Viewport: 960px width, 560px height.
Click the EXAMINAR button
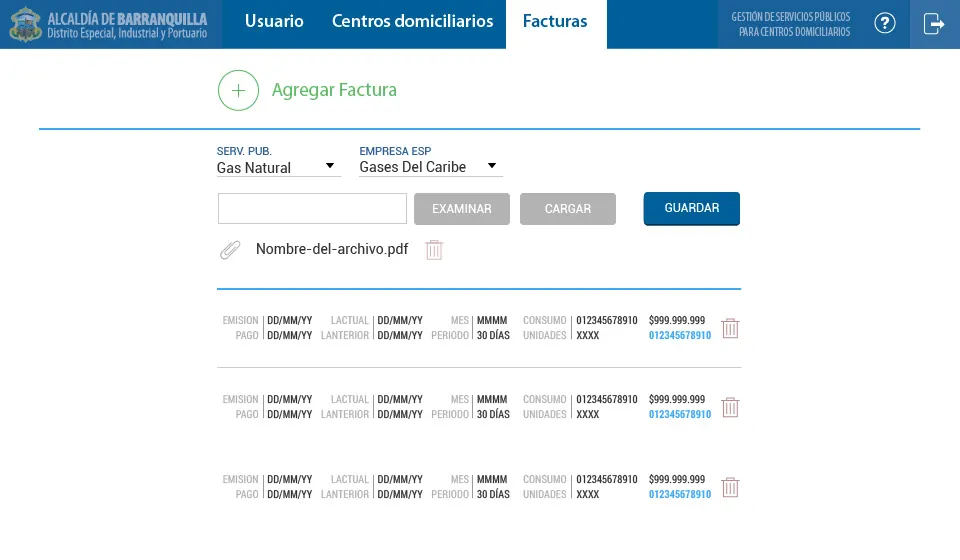[462, 209]
